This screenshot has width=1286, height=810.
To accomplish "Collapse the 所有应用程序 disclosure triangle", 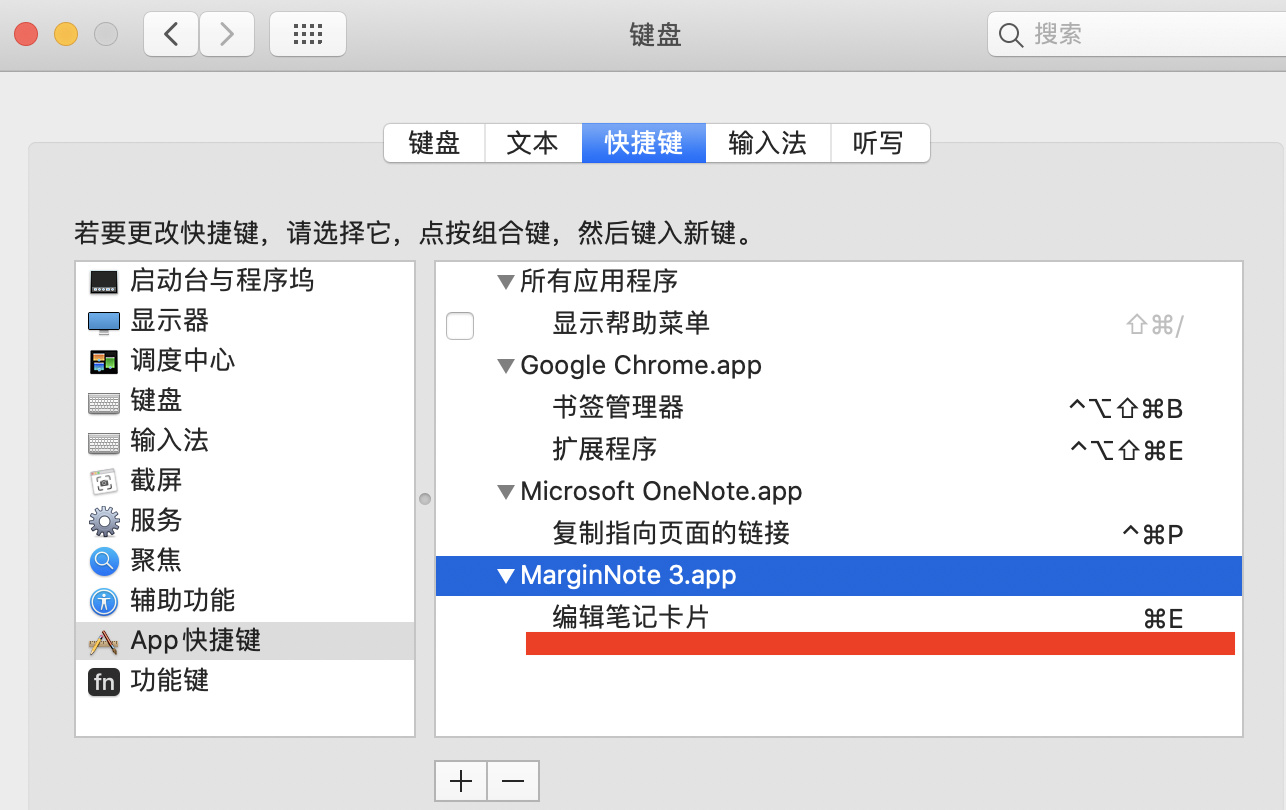I will 506,282.
